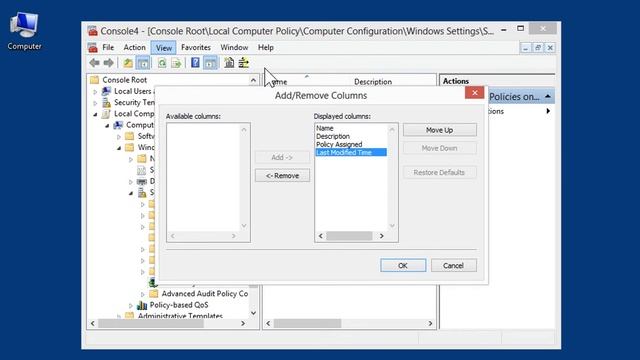Screen dimensions: 640x360
Task: Collapse the Local Computer Policy tree node
Action: [x=95, y=115]
